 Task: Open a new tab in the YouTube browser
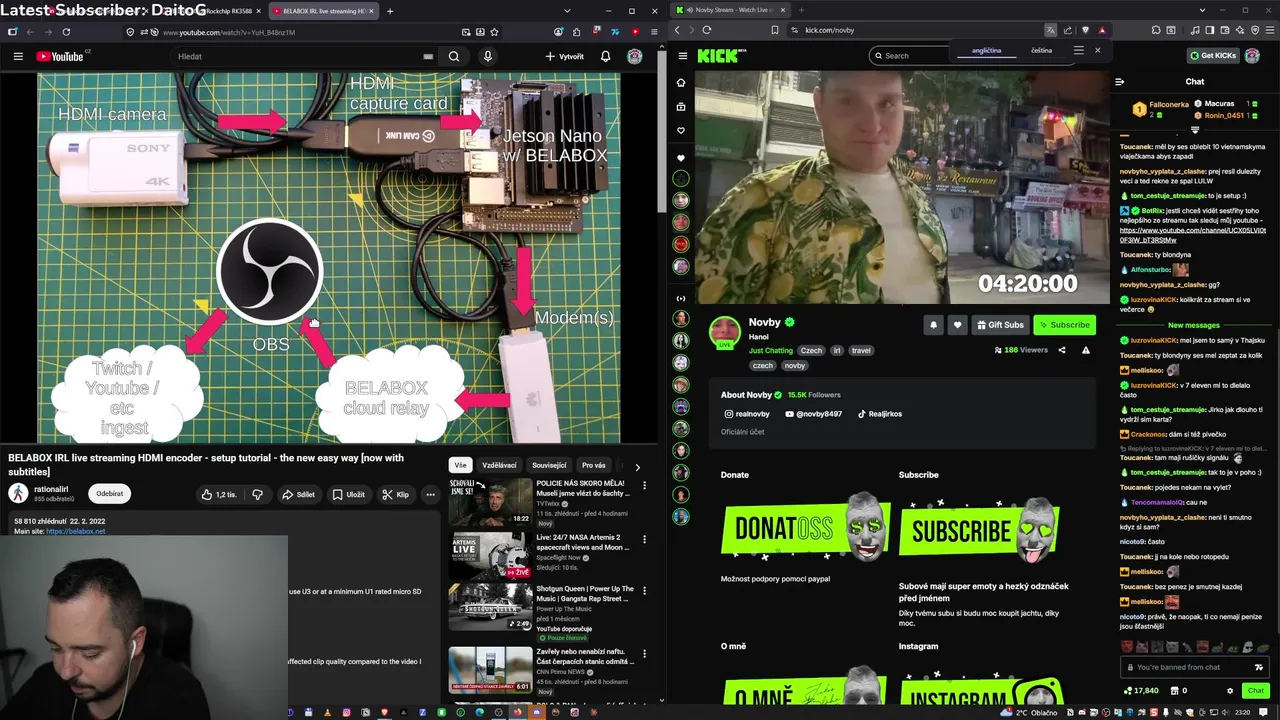coord(390,11)
